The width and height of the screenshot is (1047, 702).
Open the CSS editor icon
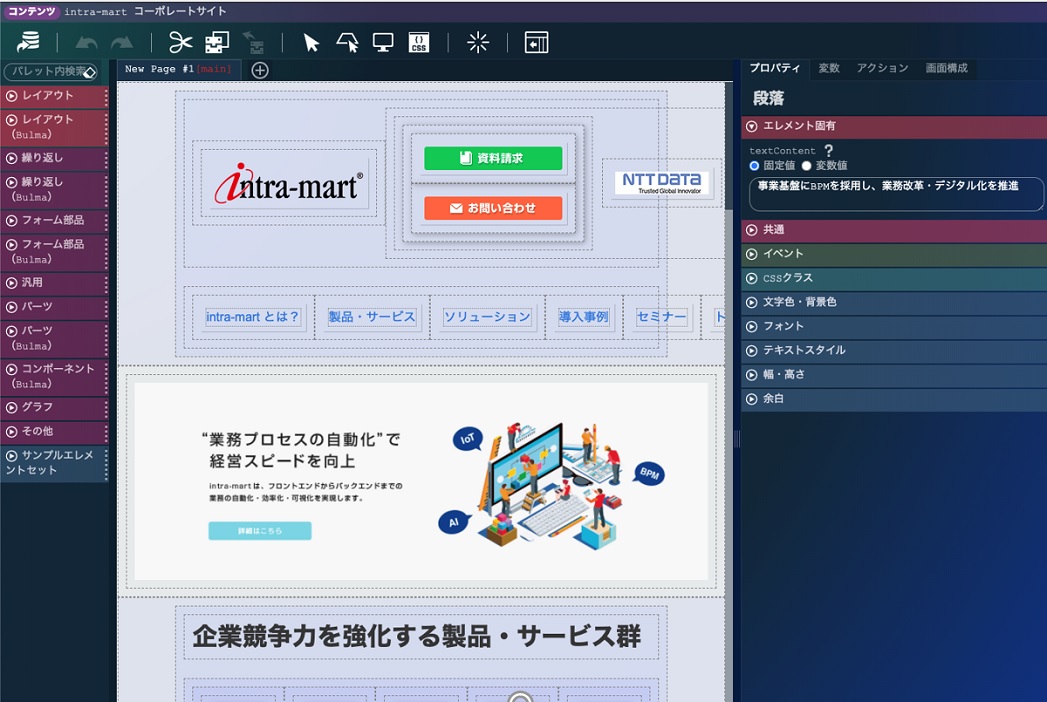(x=418, y=42)
